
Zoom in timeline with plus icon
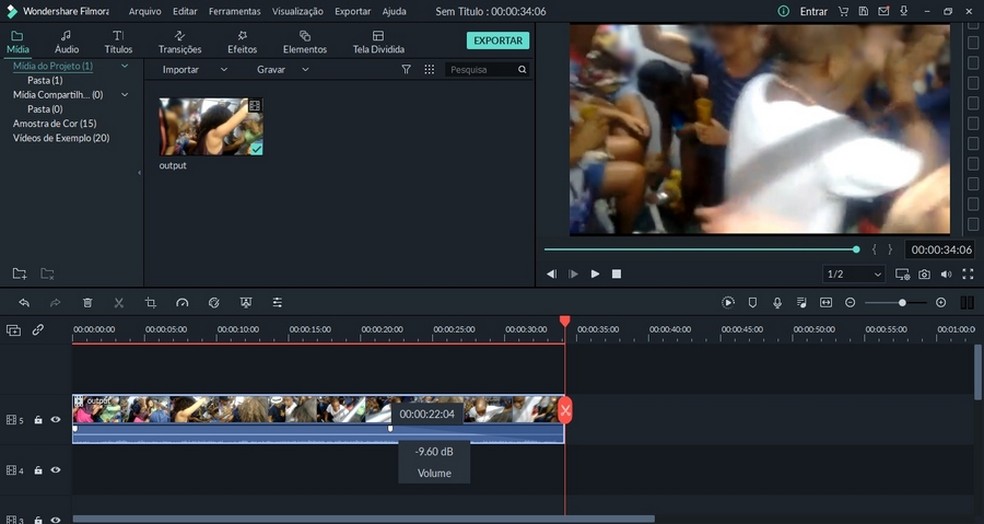click(x=941, y=302)
